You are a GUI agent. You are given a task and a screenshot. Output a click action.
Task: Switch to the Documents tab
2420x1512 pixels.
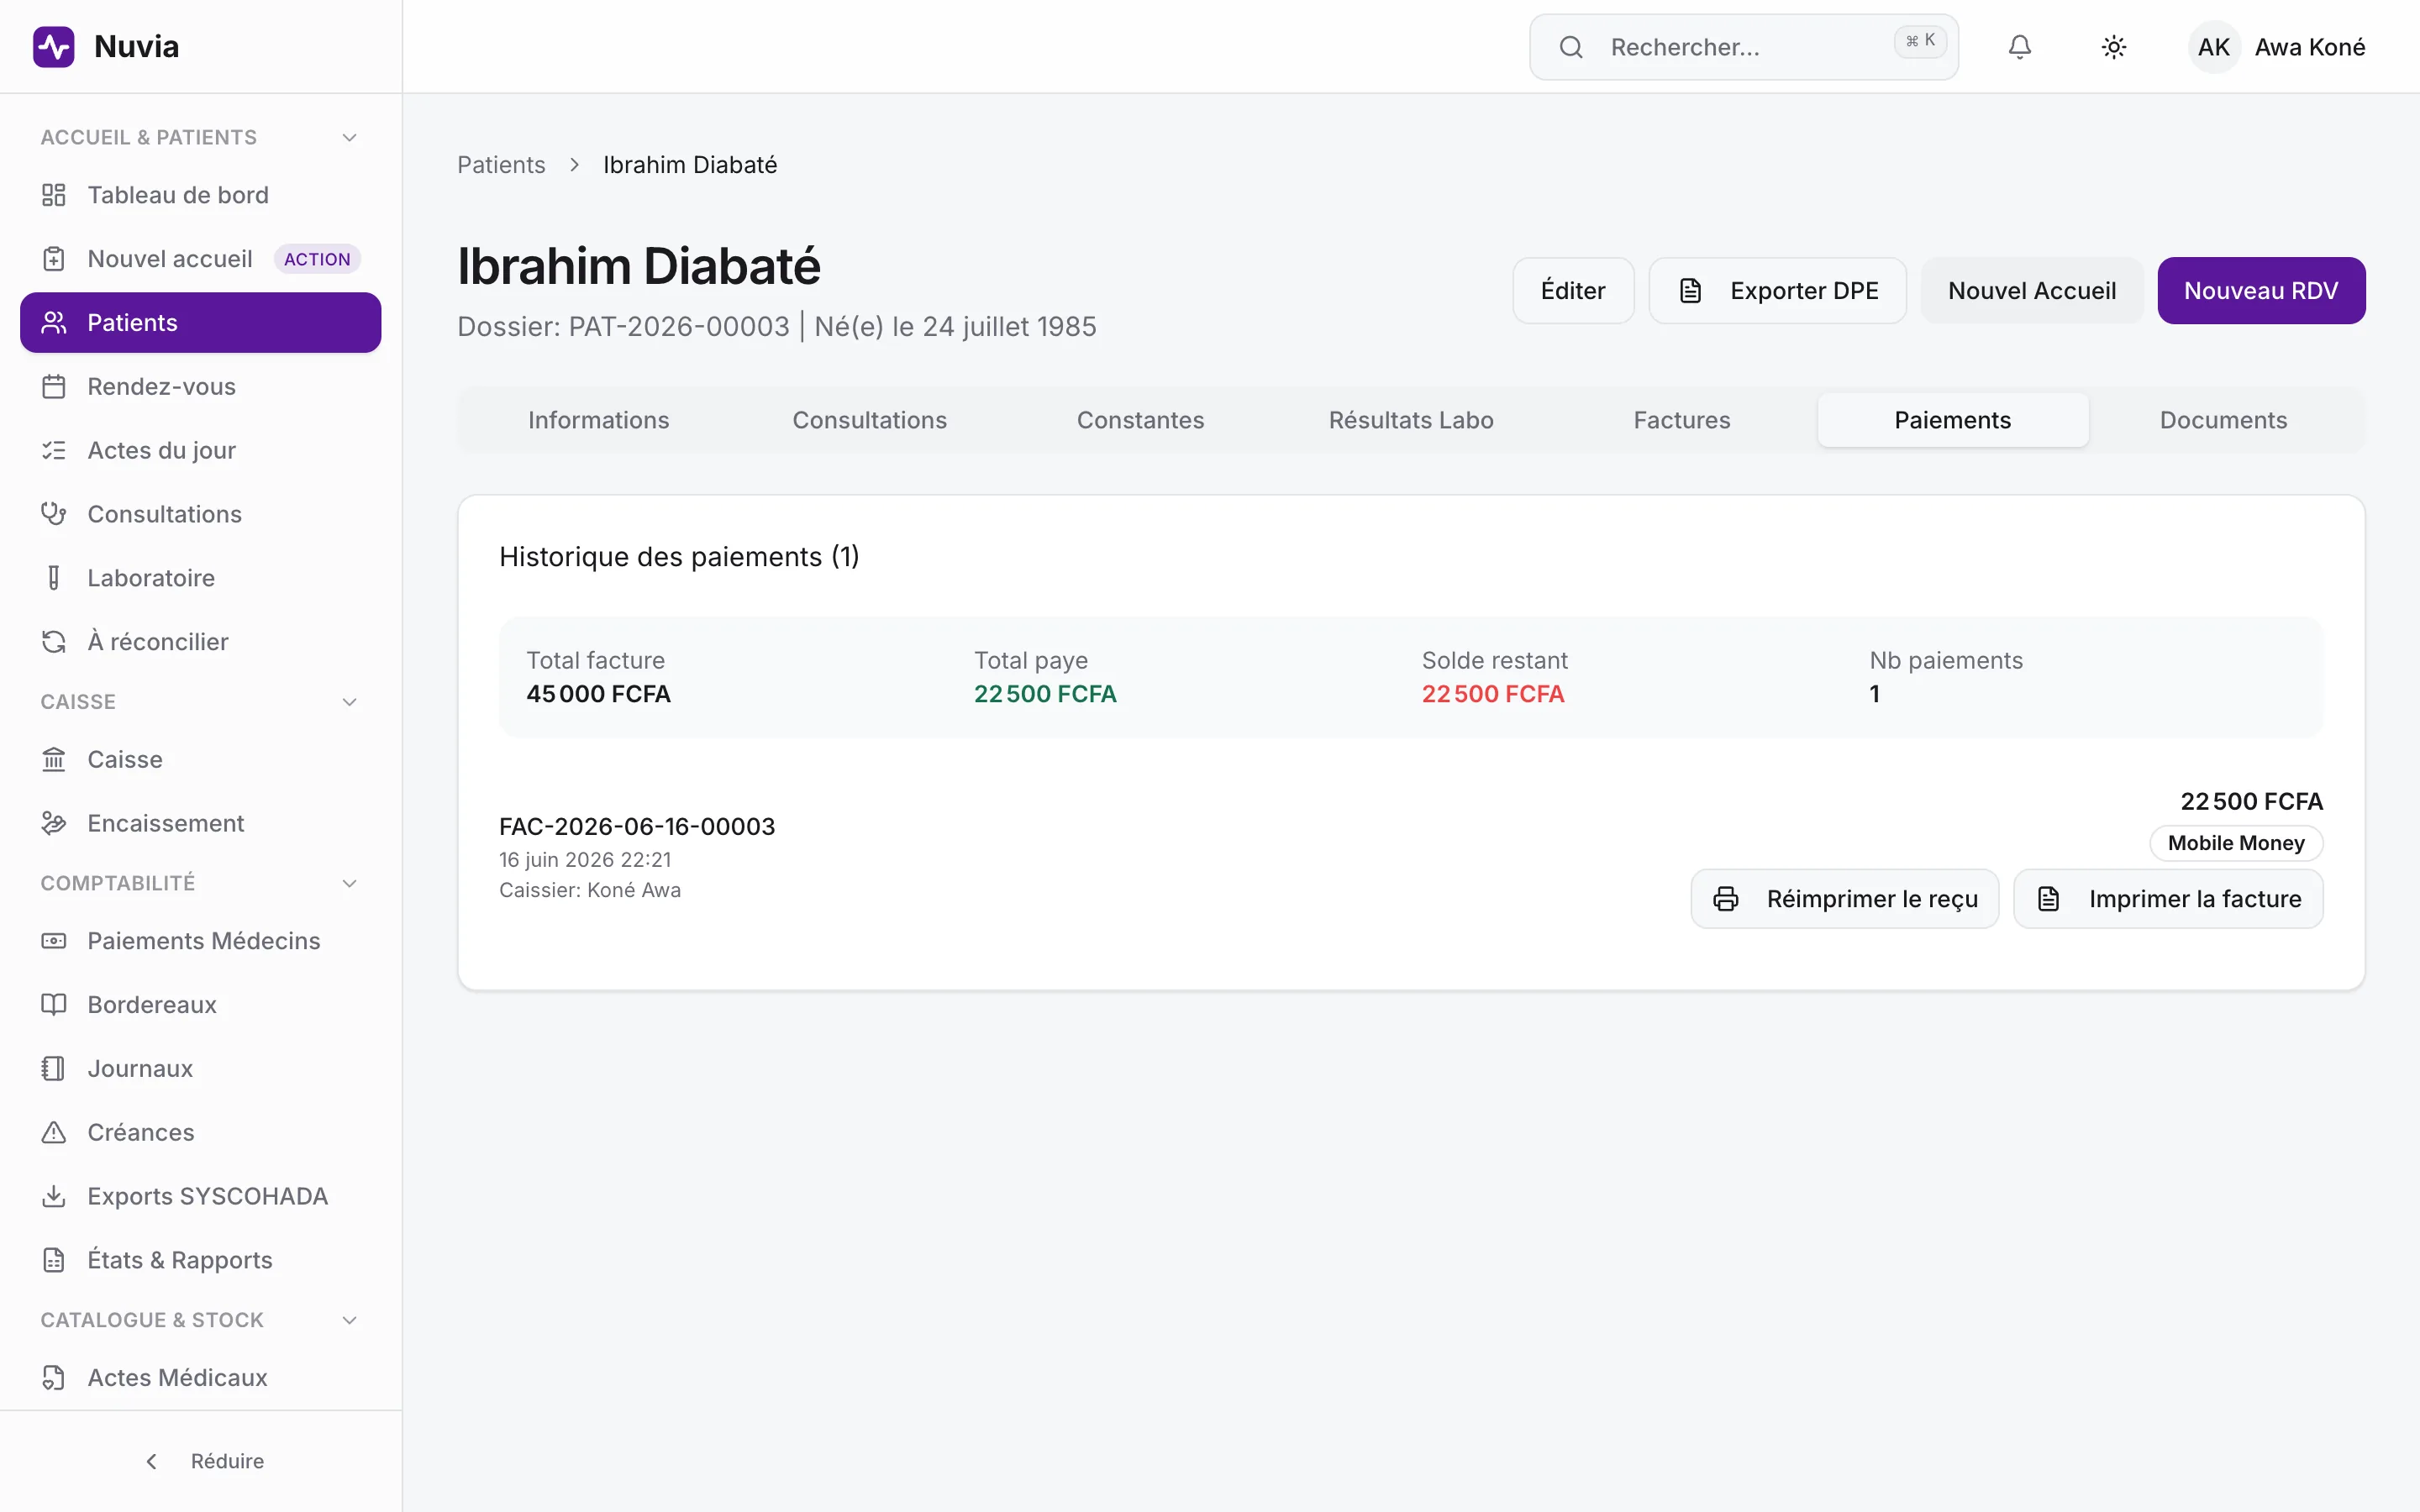click(x=2223, y=420)
